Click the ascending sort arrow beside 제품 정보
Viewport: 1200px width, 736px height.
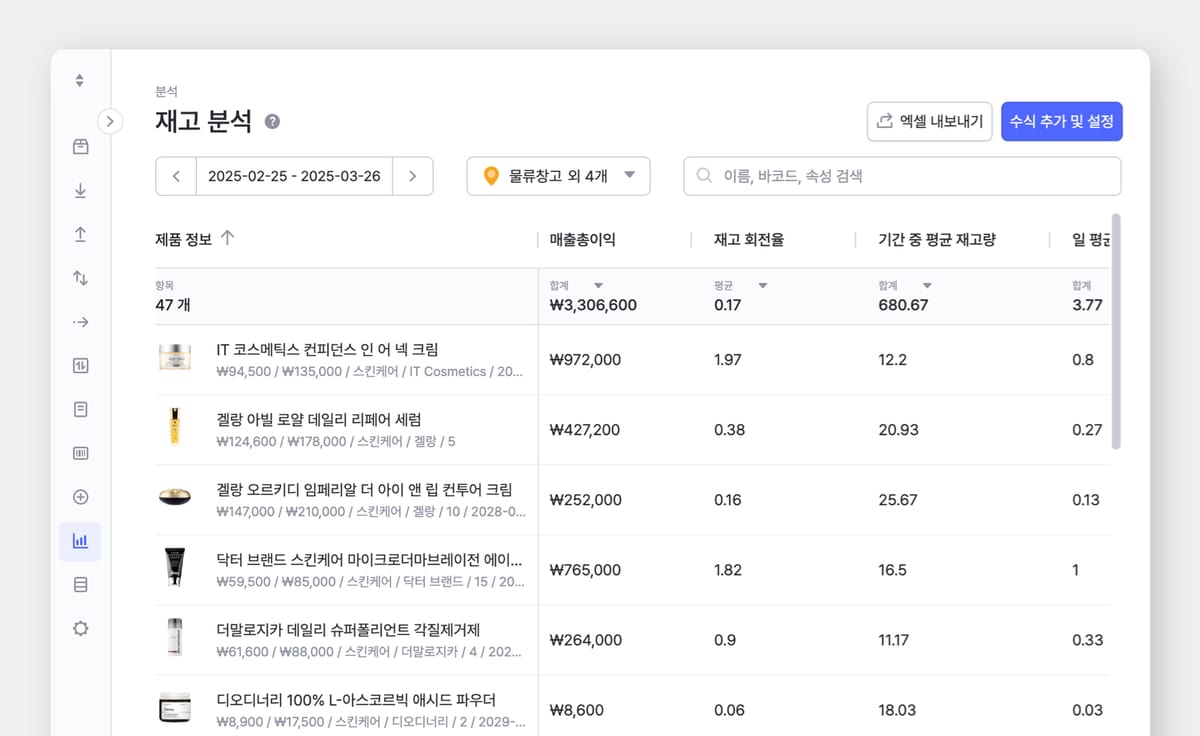[x=227, y=238]
